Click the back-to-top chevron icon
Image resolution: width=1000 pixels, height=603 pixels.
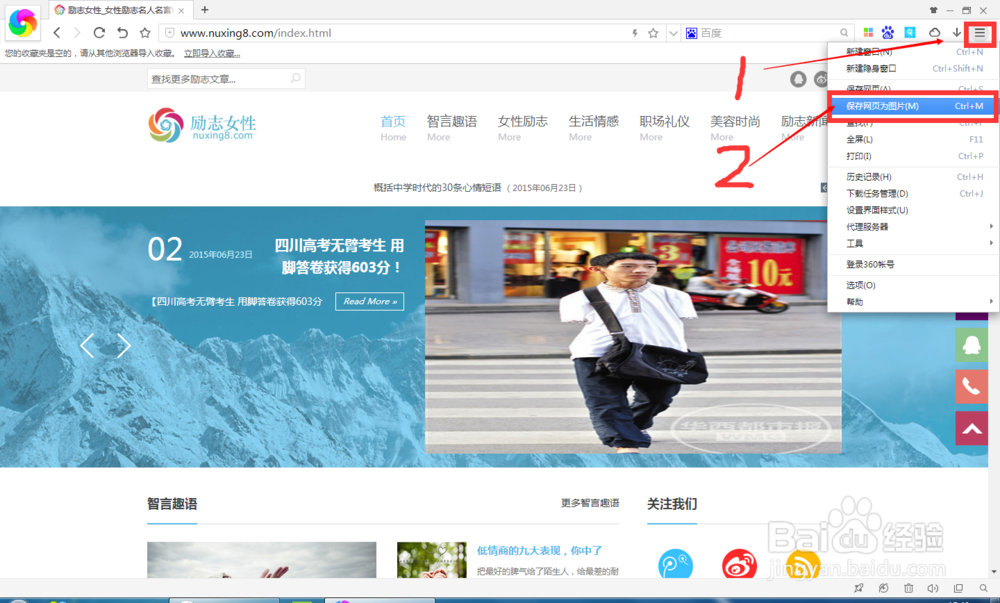pyautogui.click(x=971, y=427)
